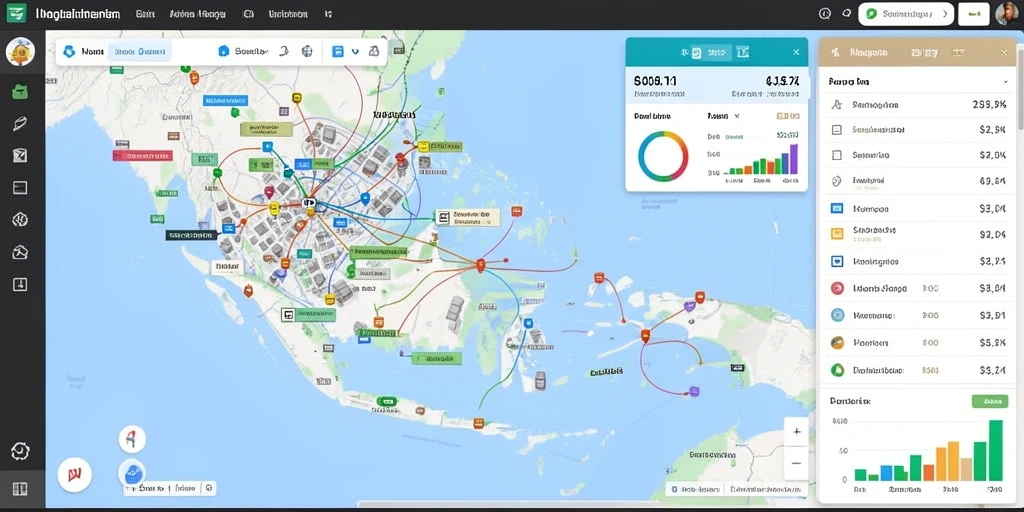Viewport: 1024px width, 512px height.
Task: Click the purple bar in teal panel chart
Action: pyautogui.click(x=794, y=159)
